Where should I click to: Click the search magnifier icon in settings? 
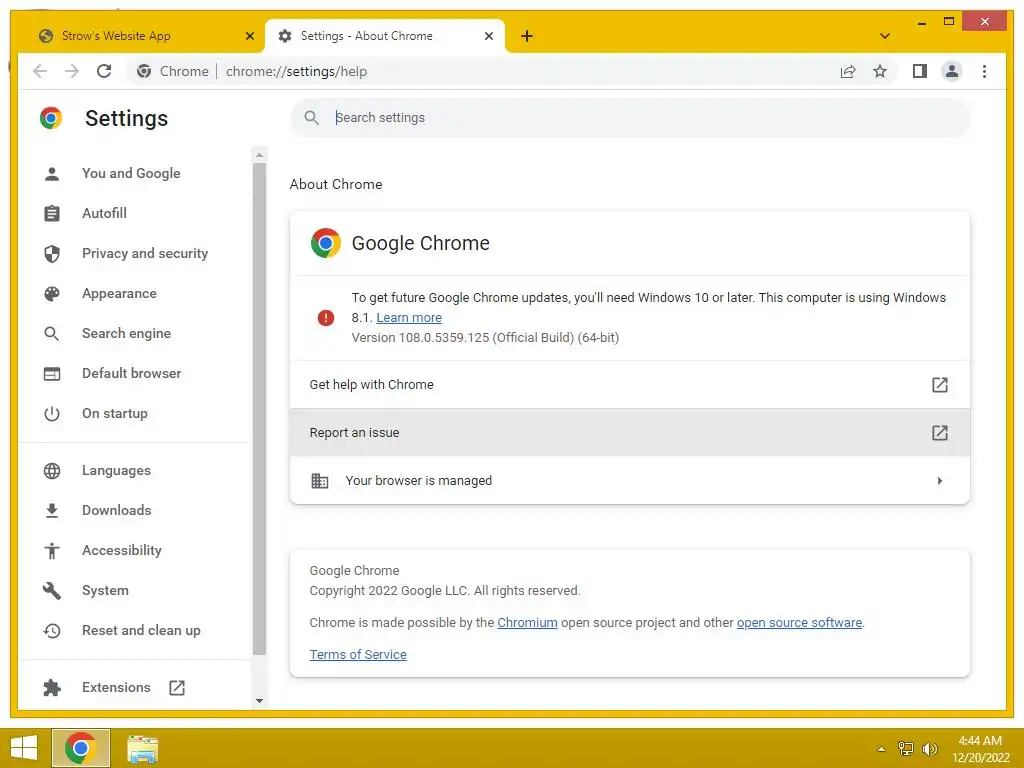tap(312, 118)
